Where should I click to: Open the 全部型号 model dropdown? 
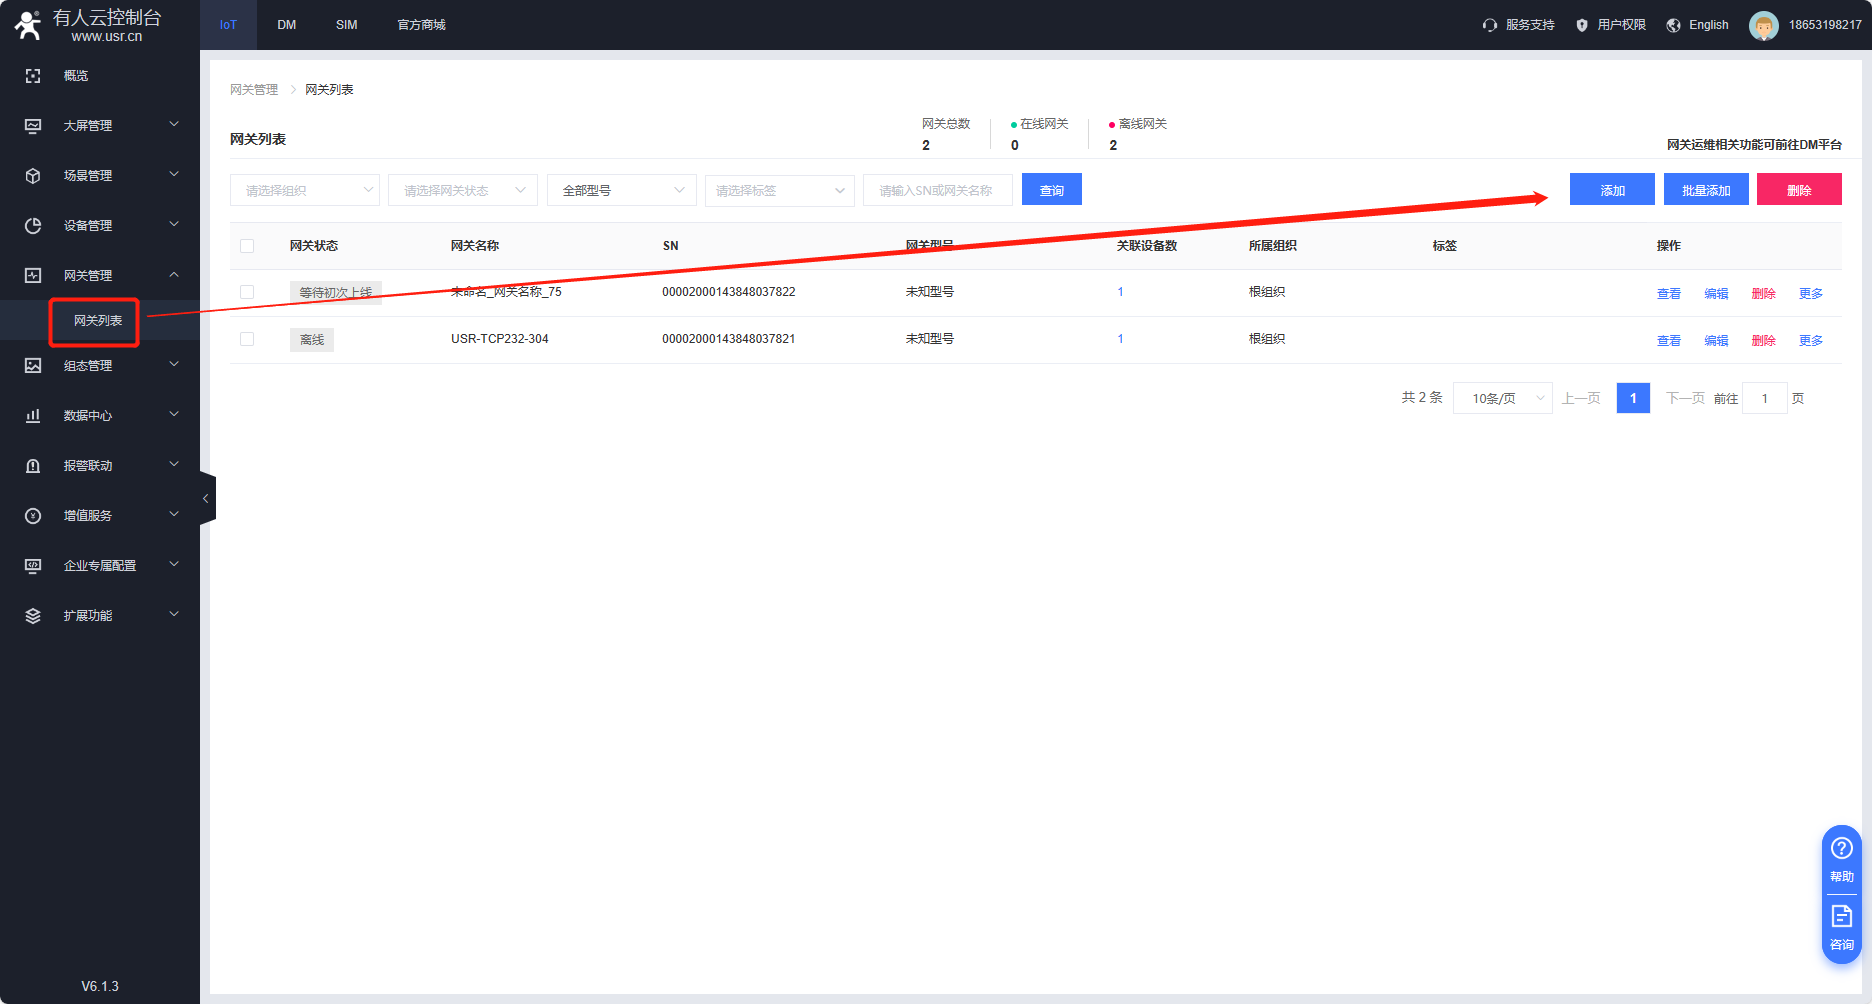[x=621, y=190]
